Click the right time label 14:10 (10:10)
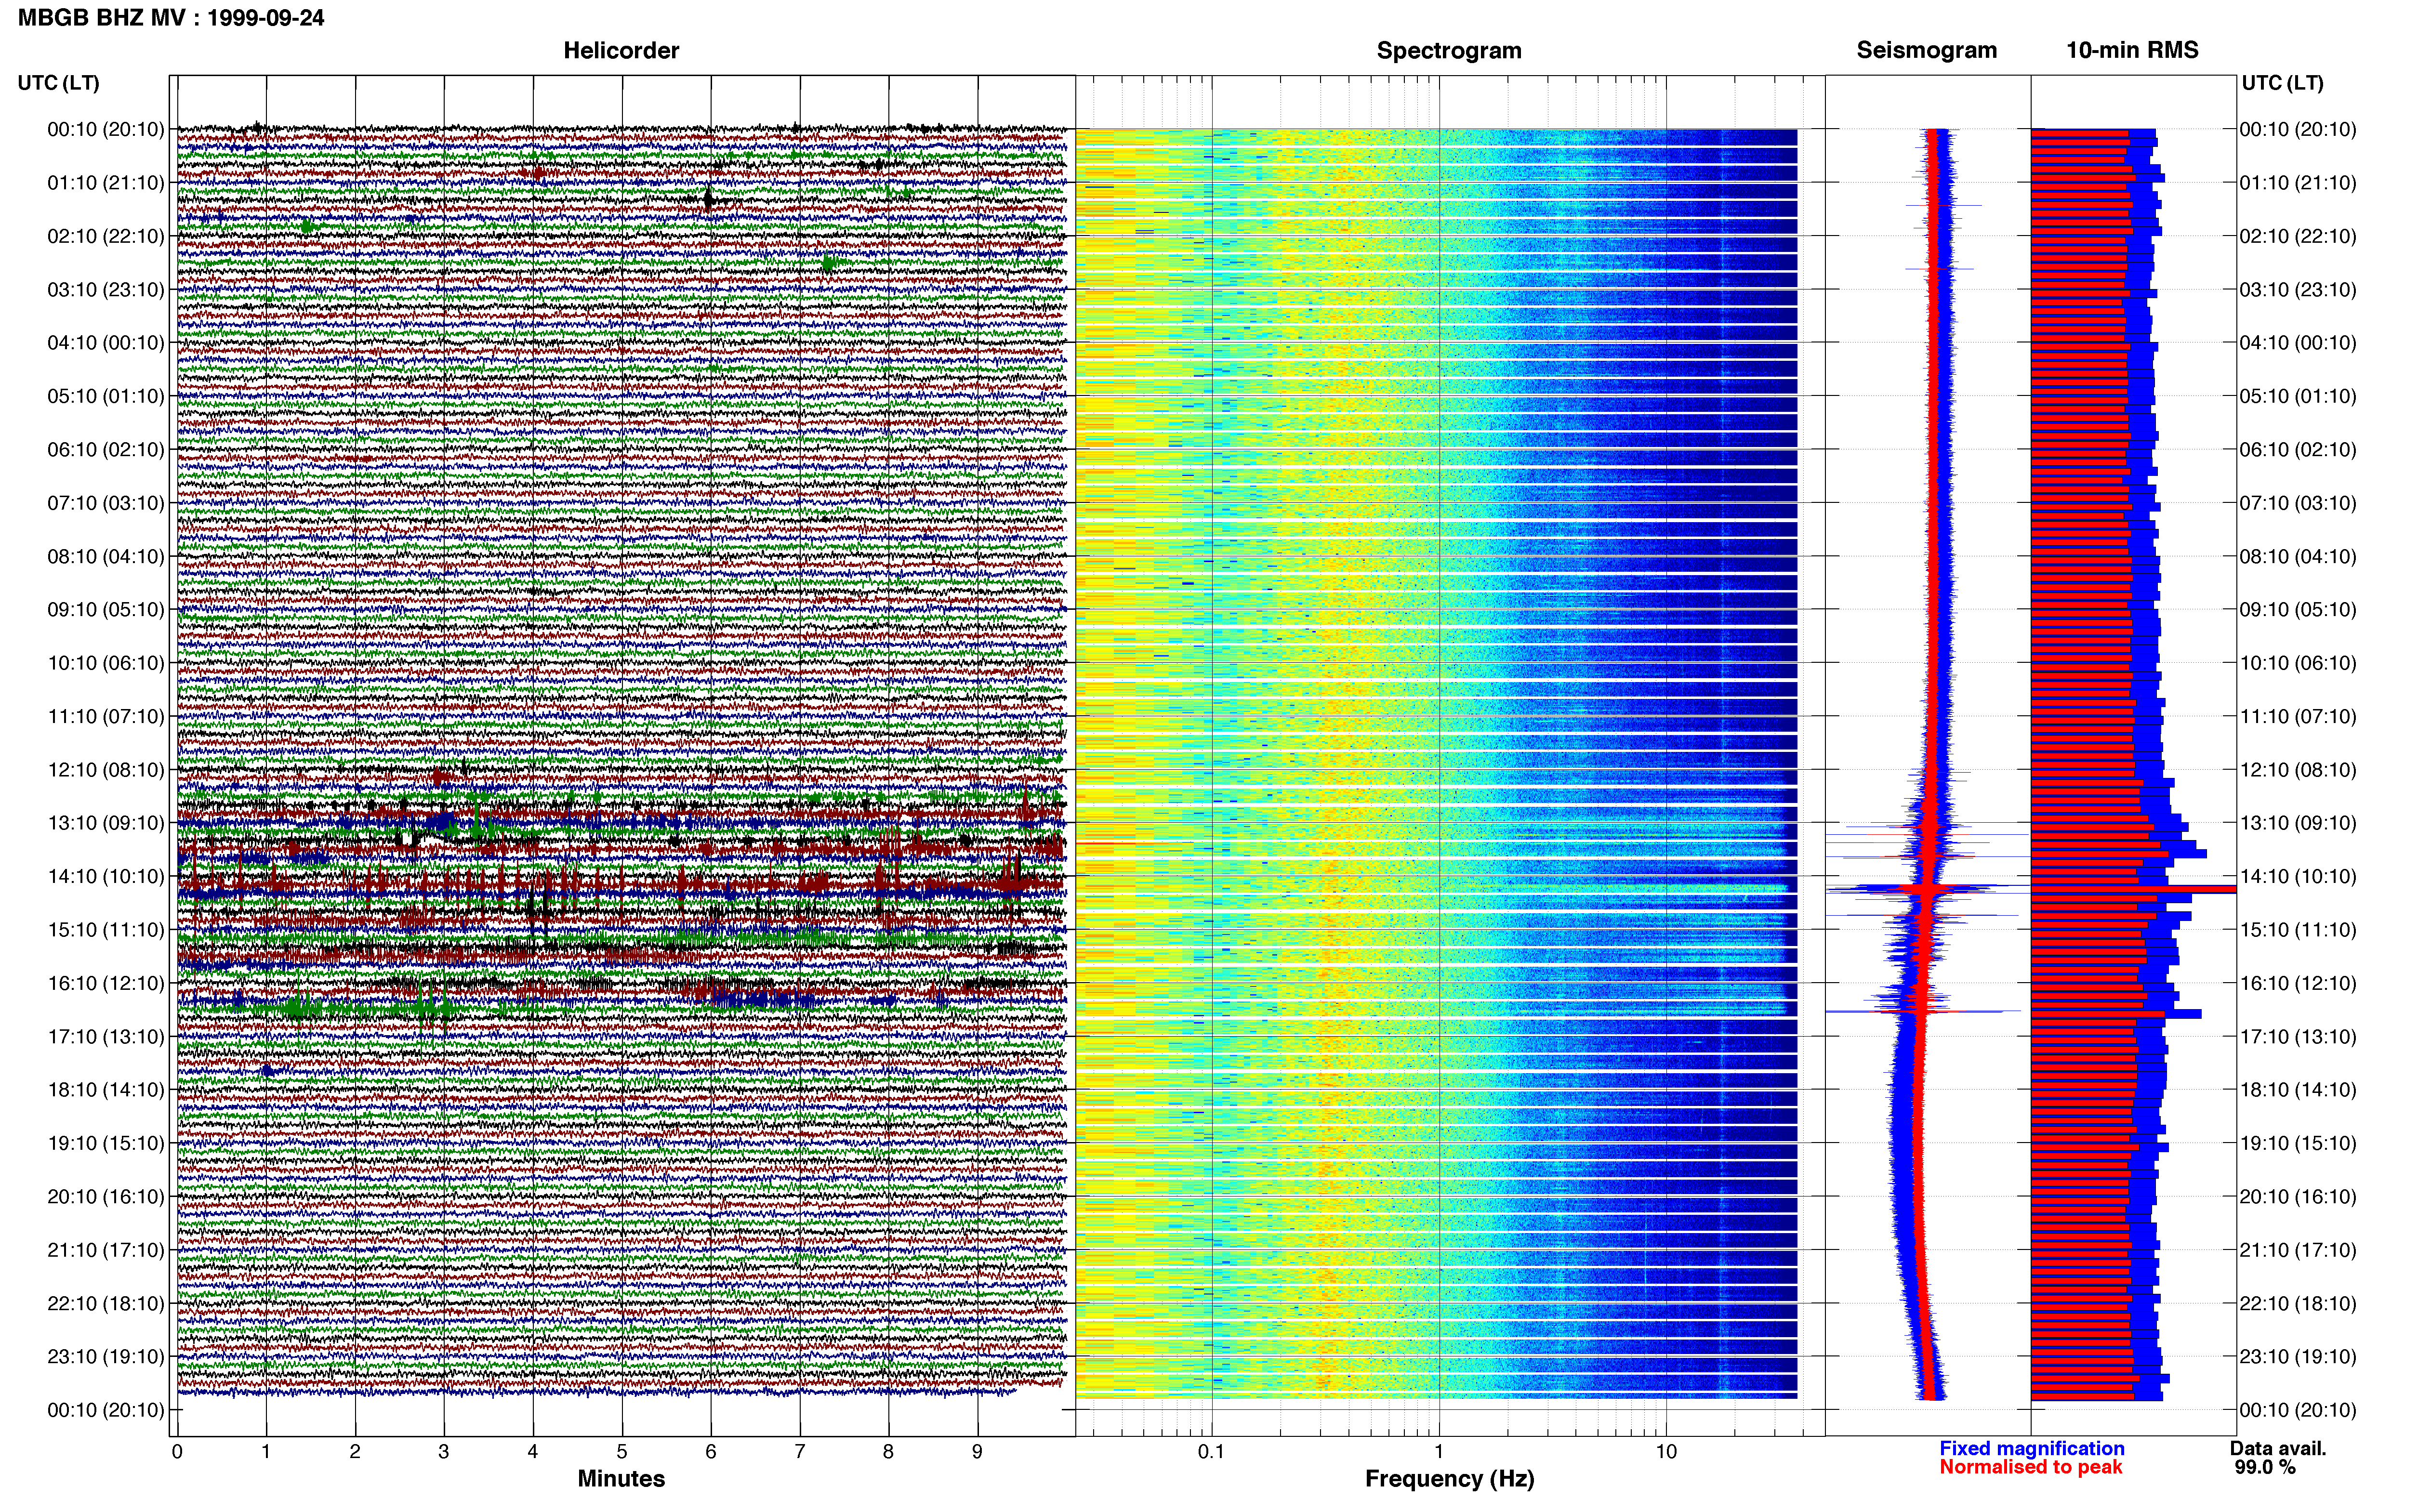The width and height of the screenshot is (2418, 1512). point(2298,876)
